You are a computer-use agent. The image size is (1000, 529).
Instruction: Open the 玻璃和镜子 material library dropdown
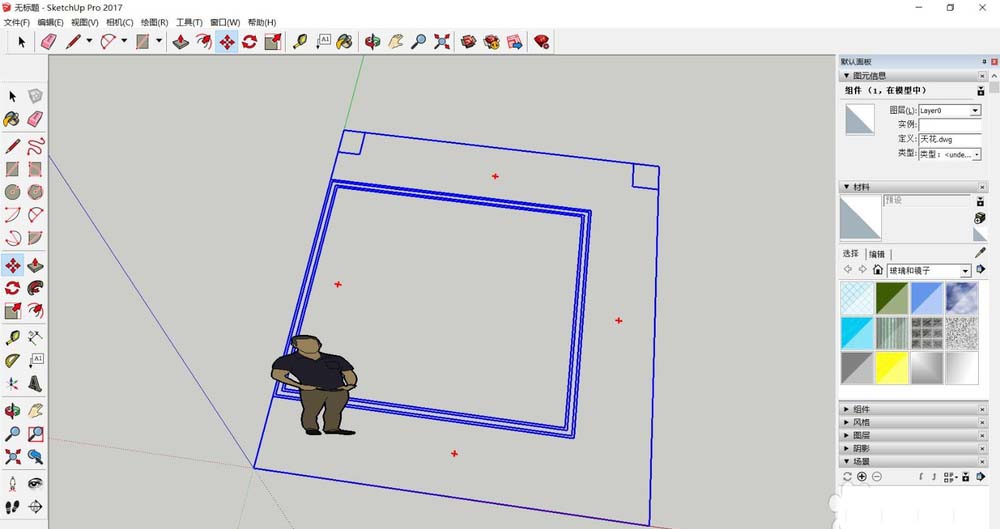pos(965,271)
